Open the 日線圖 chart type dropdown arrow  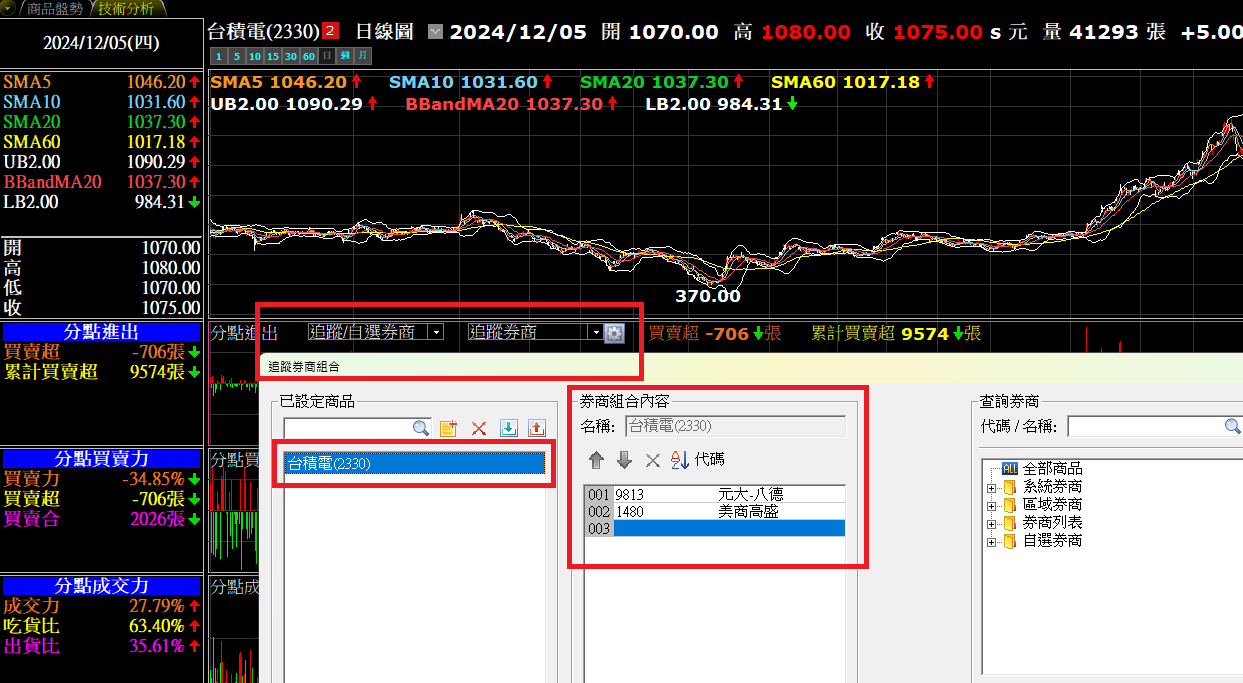[x=434, y=32]
